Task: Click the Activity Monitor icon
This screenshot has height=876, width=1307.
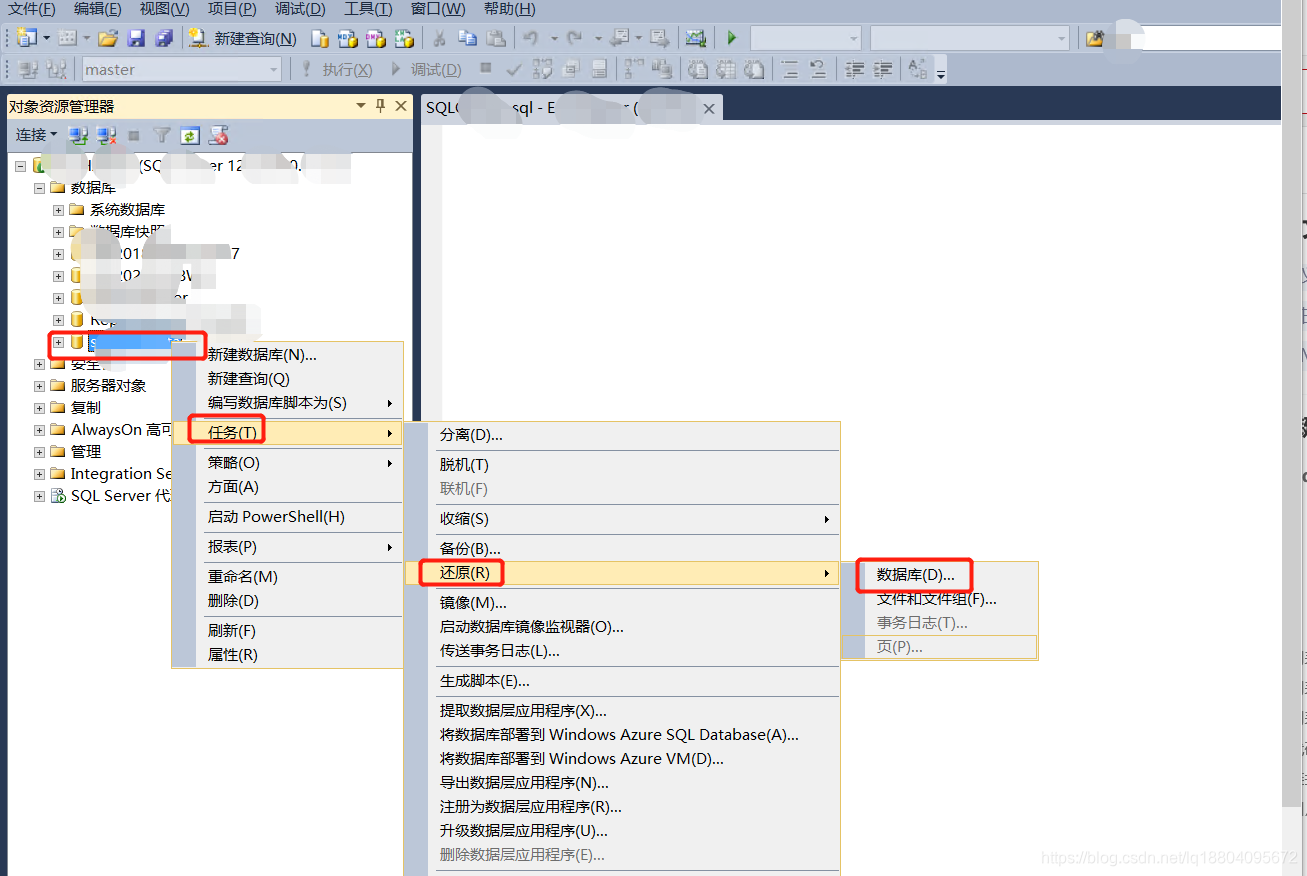Action: [695, 38]
